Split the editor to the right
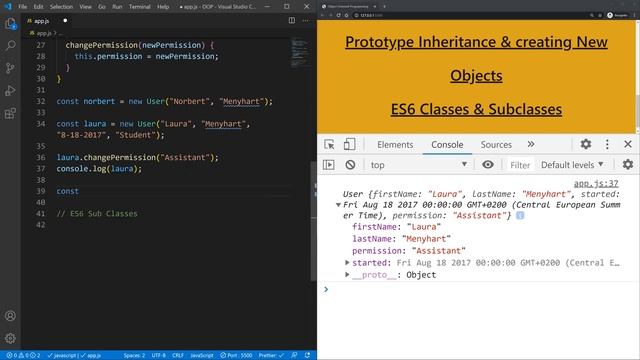This screenshot has height=360, width=640. click(291, 20)
